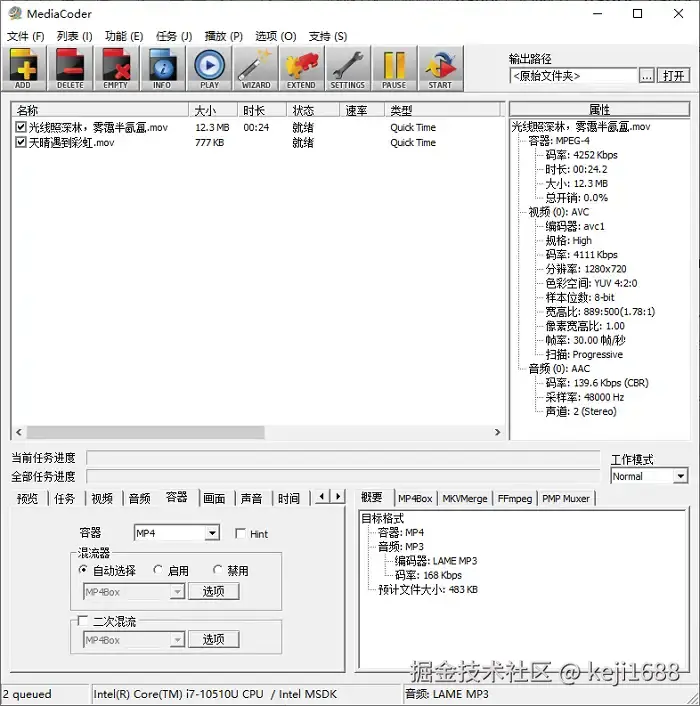700x706 pixels.
Task: Switch to the 视频 tab
Action: (102, 498)
